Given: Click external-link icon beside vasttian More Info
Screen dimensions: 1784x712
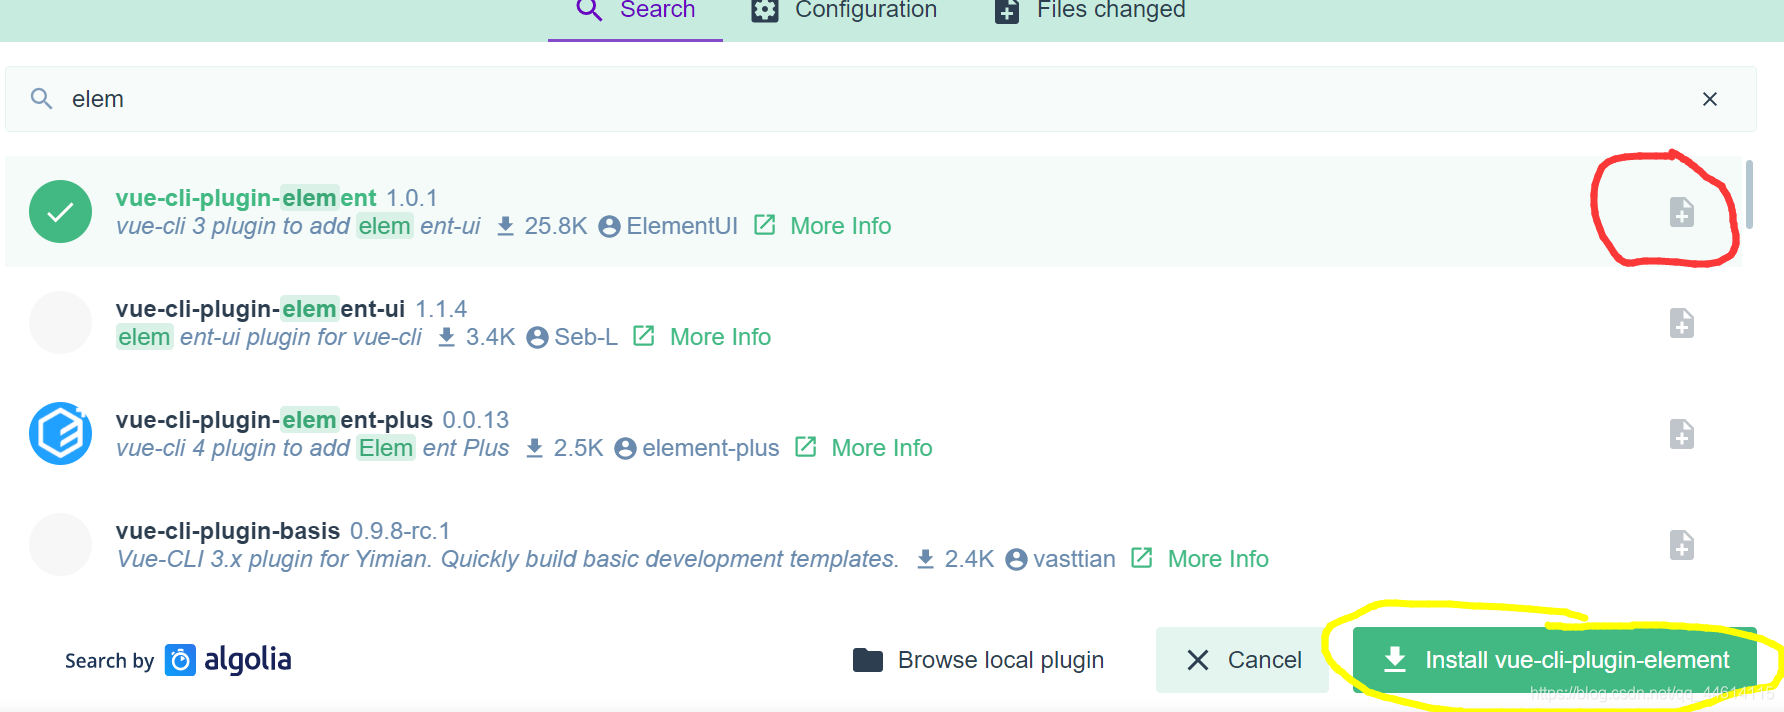Looking at the screenshot, I should point(1142,558).
